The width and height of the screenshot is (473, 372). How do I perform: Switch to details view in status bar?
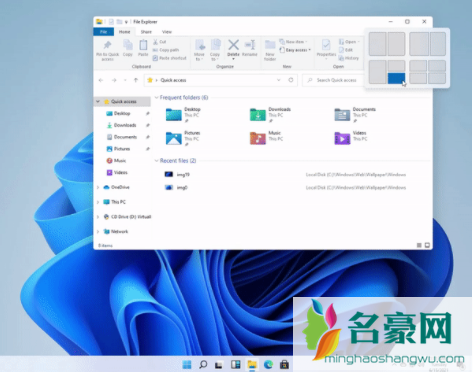pyautogui.click(x=419, y=245)
